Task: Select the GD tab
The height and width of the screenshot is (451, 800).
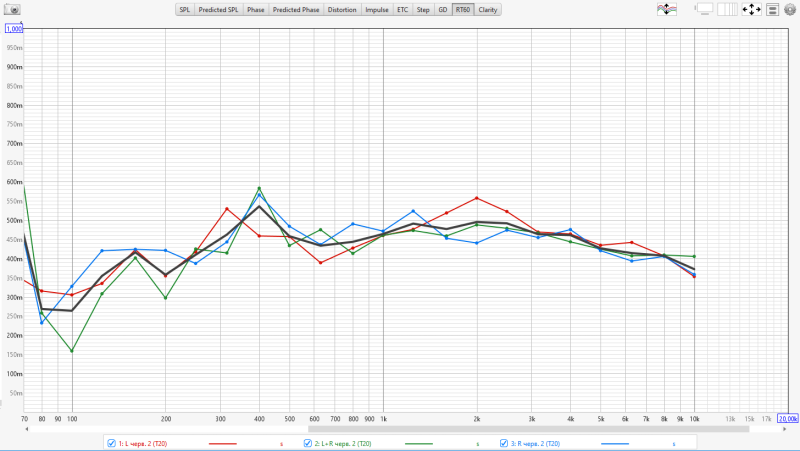Action: coord(443,10)
